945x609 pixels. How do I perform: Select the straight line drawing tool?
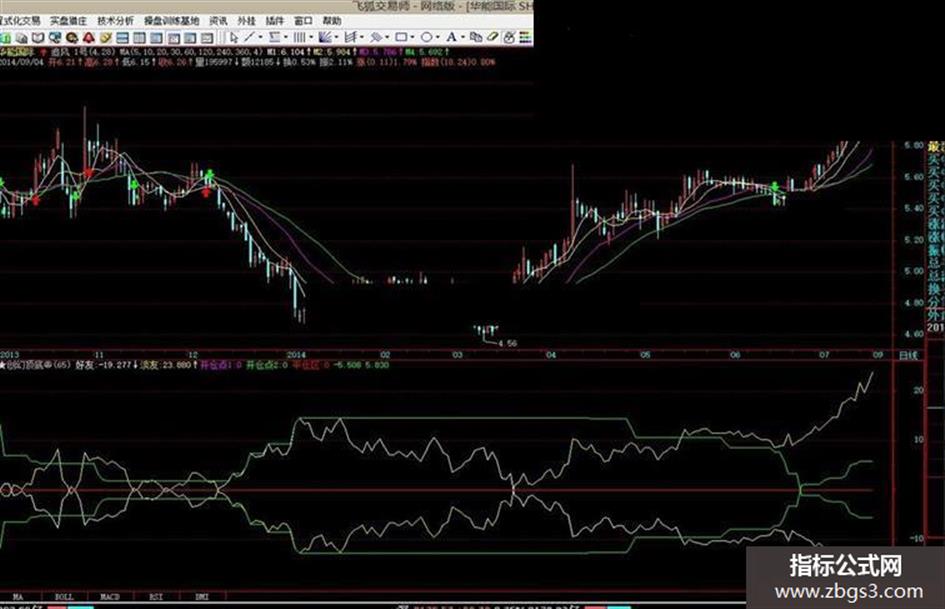point(250,37)
